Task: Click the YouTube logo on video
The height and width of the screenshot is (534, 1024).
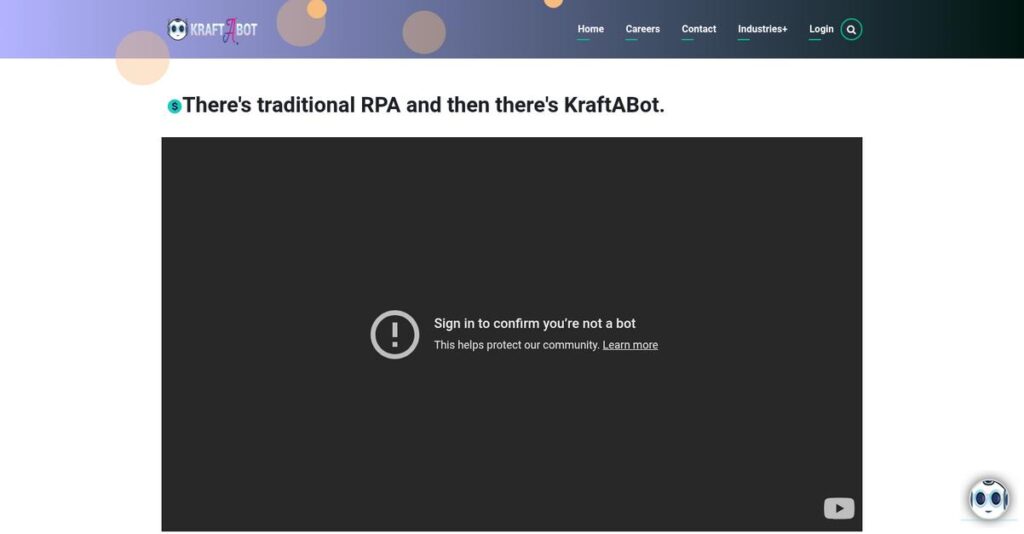Action: (839, 508)
